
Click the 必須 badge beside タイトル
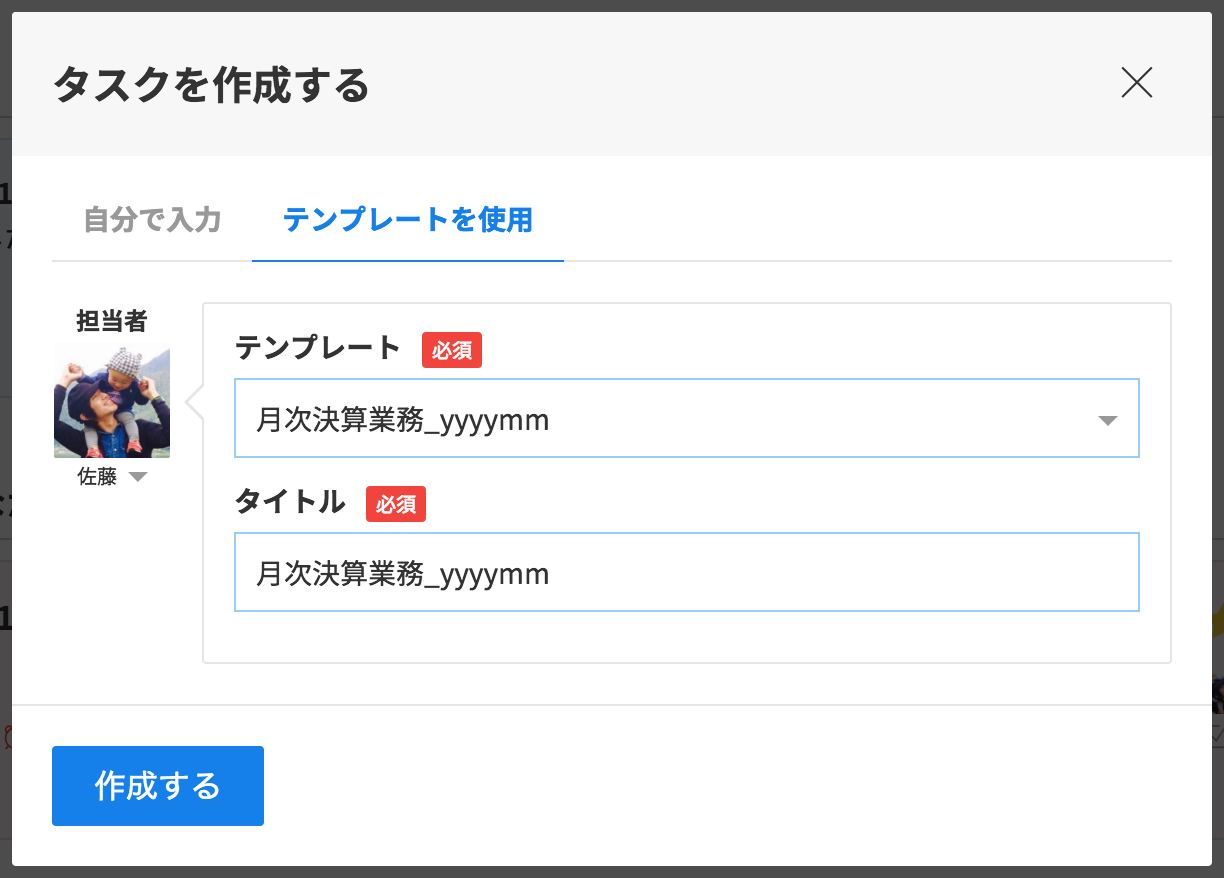tap(396, 504)
